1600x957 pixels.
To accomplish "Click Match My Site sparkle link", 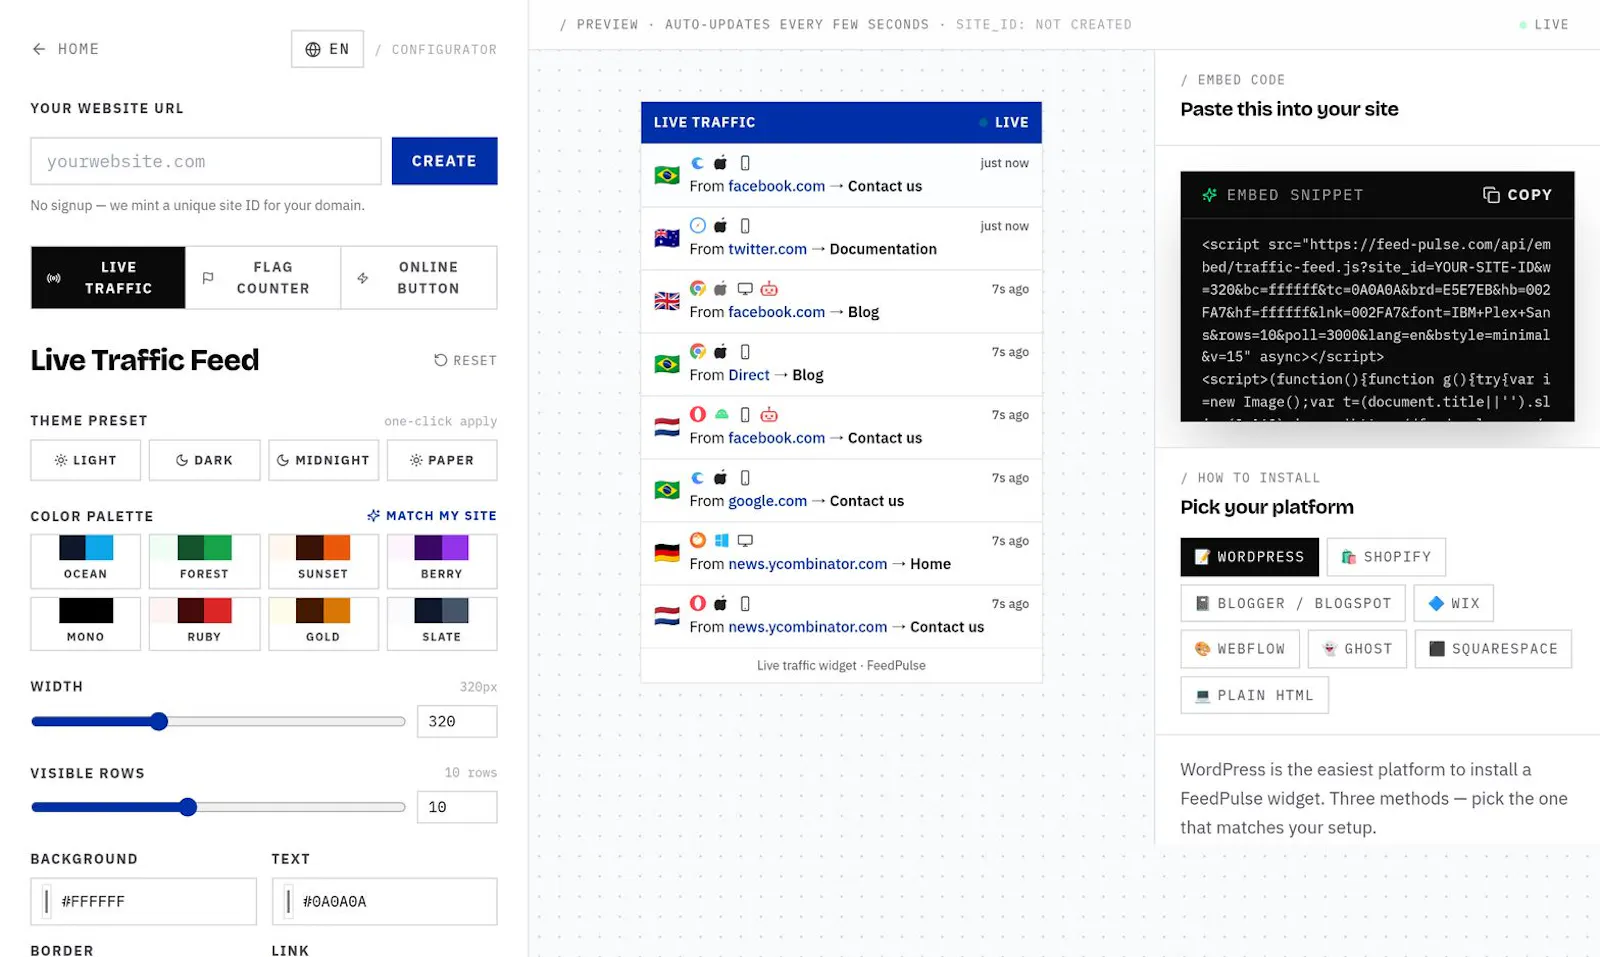I will 431,516.
